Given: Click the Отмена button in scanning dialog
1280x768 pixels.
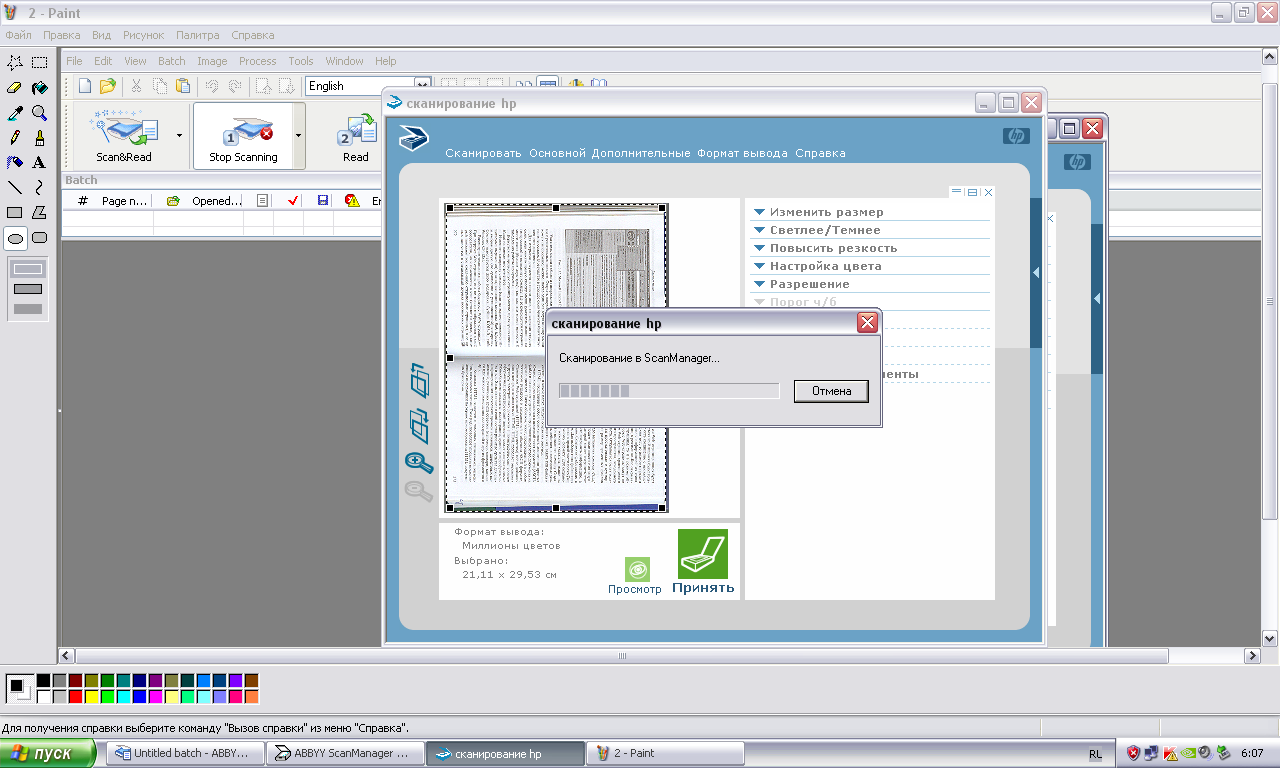Looking at the screenshot, I should click(x=831, y=391).
